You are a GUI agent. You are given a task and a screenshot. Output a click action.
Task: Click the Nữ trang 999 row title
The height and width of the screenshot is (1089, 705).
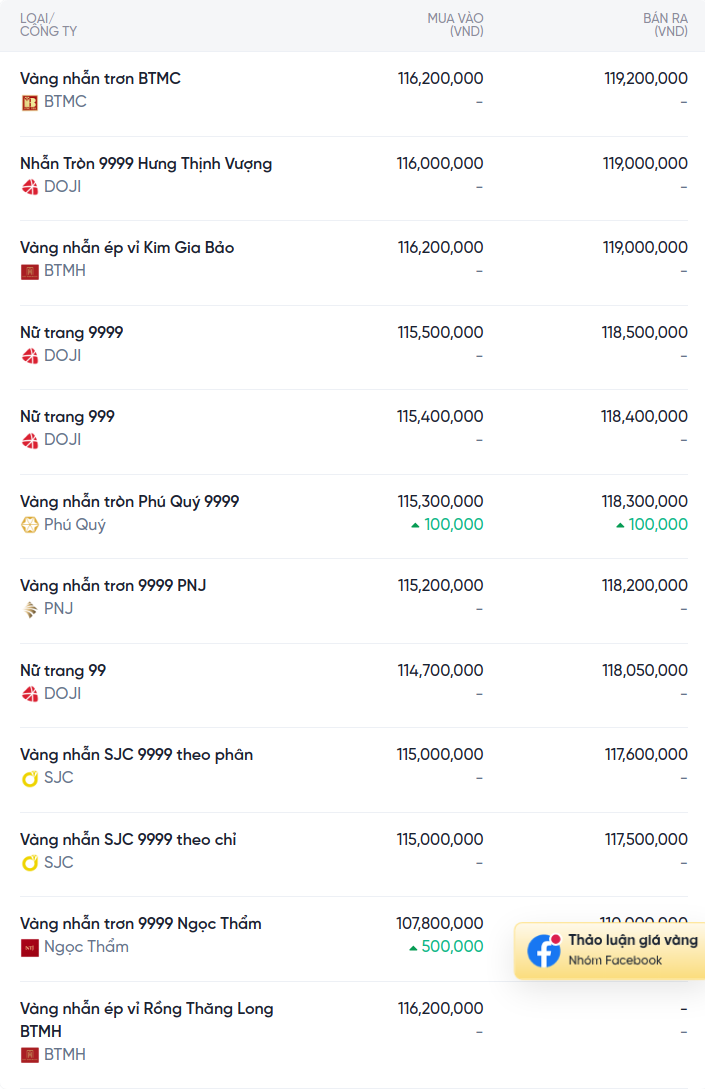67,417
